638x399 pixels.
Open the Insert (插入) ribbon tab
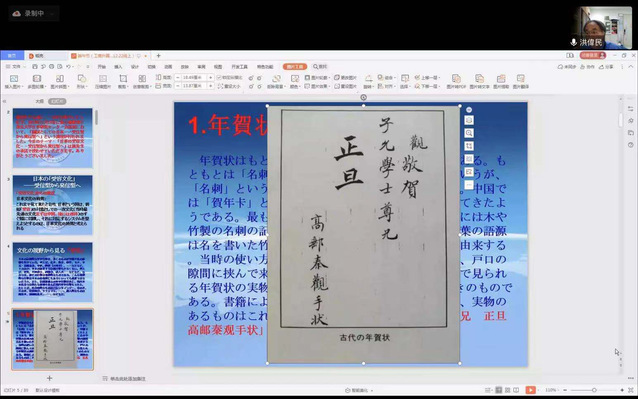[118, 67]
